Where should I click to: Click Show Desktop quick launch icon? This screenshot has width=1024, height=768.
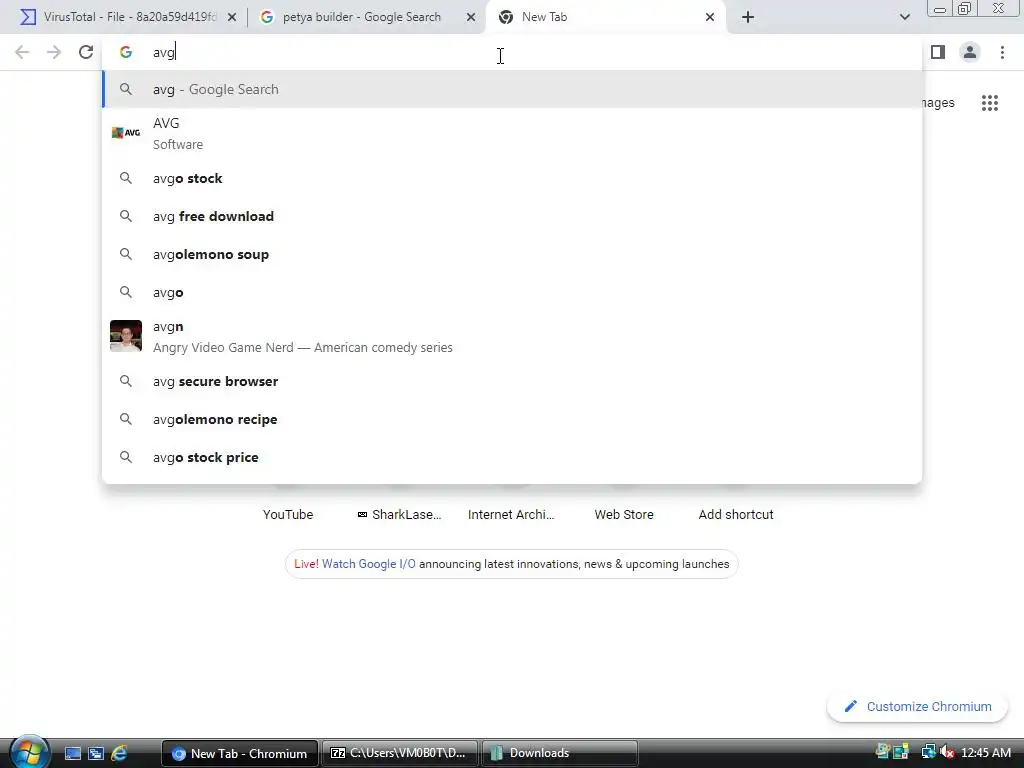72,753
